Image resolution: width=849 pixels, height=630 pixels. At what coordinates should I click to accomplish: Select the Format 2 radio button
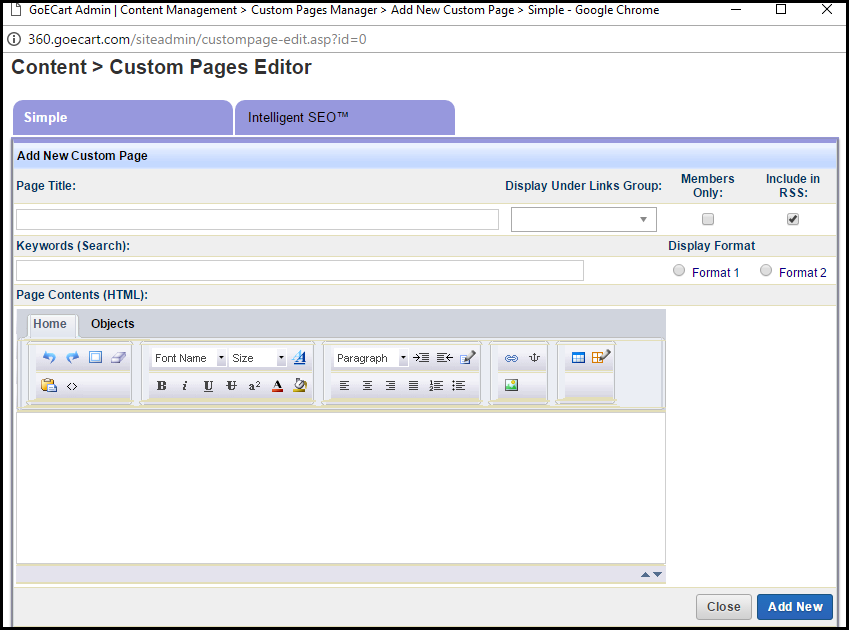coord(766,270)
